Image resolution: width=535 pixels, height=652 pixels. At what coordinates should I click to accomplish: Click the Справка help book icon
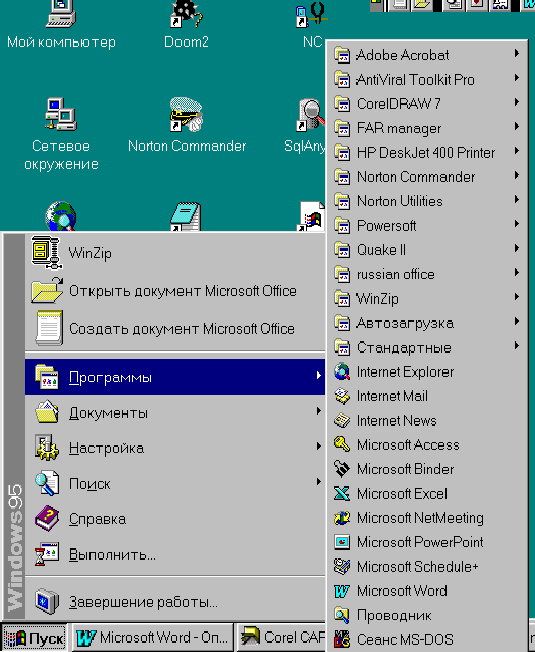pyautogui.click(x=47, y=519)
